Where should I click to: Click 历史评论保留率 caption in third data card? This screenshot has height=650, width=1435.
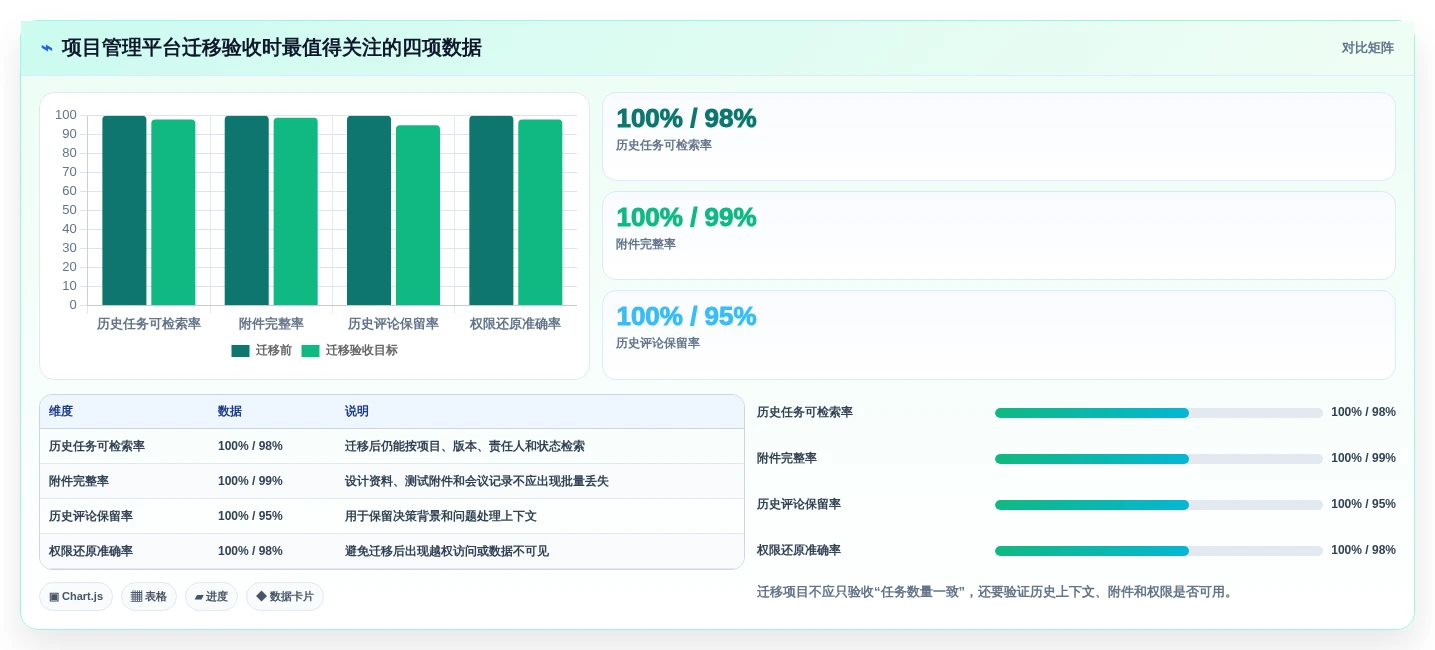coord(658,343)
